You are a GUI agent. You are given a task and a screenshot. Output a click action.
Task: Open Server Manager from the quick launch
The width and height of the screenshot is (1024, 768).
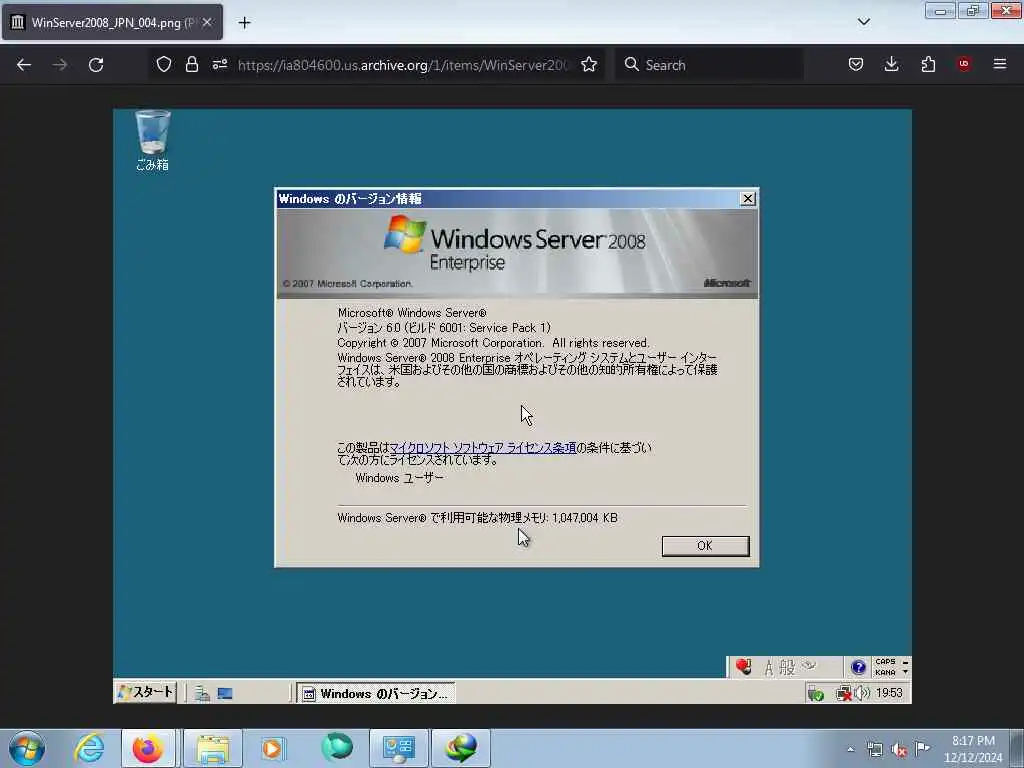[x=202, y=694]
